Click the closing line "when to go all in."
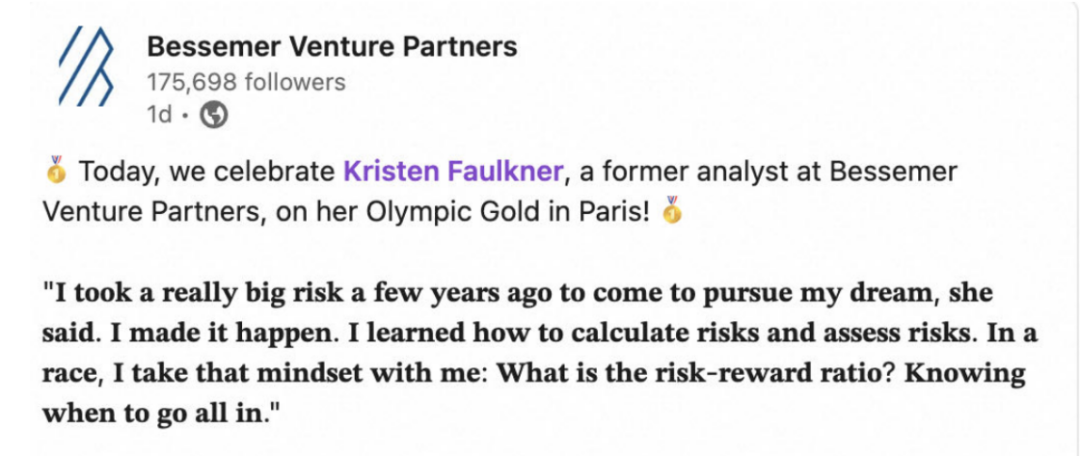Viewport: 1080px width, 456px height. point(161,415)
